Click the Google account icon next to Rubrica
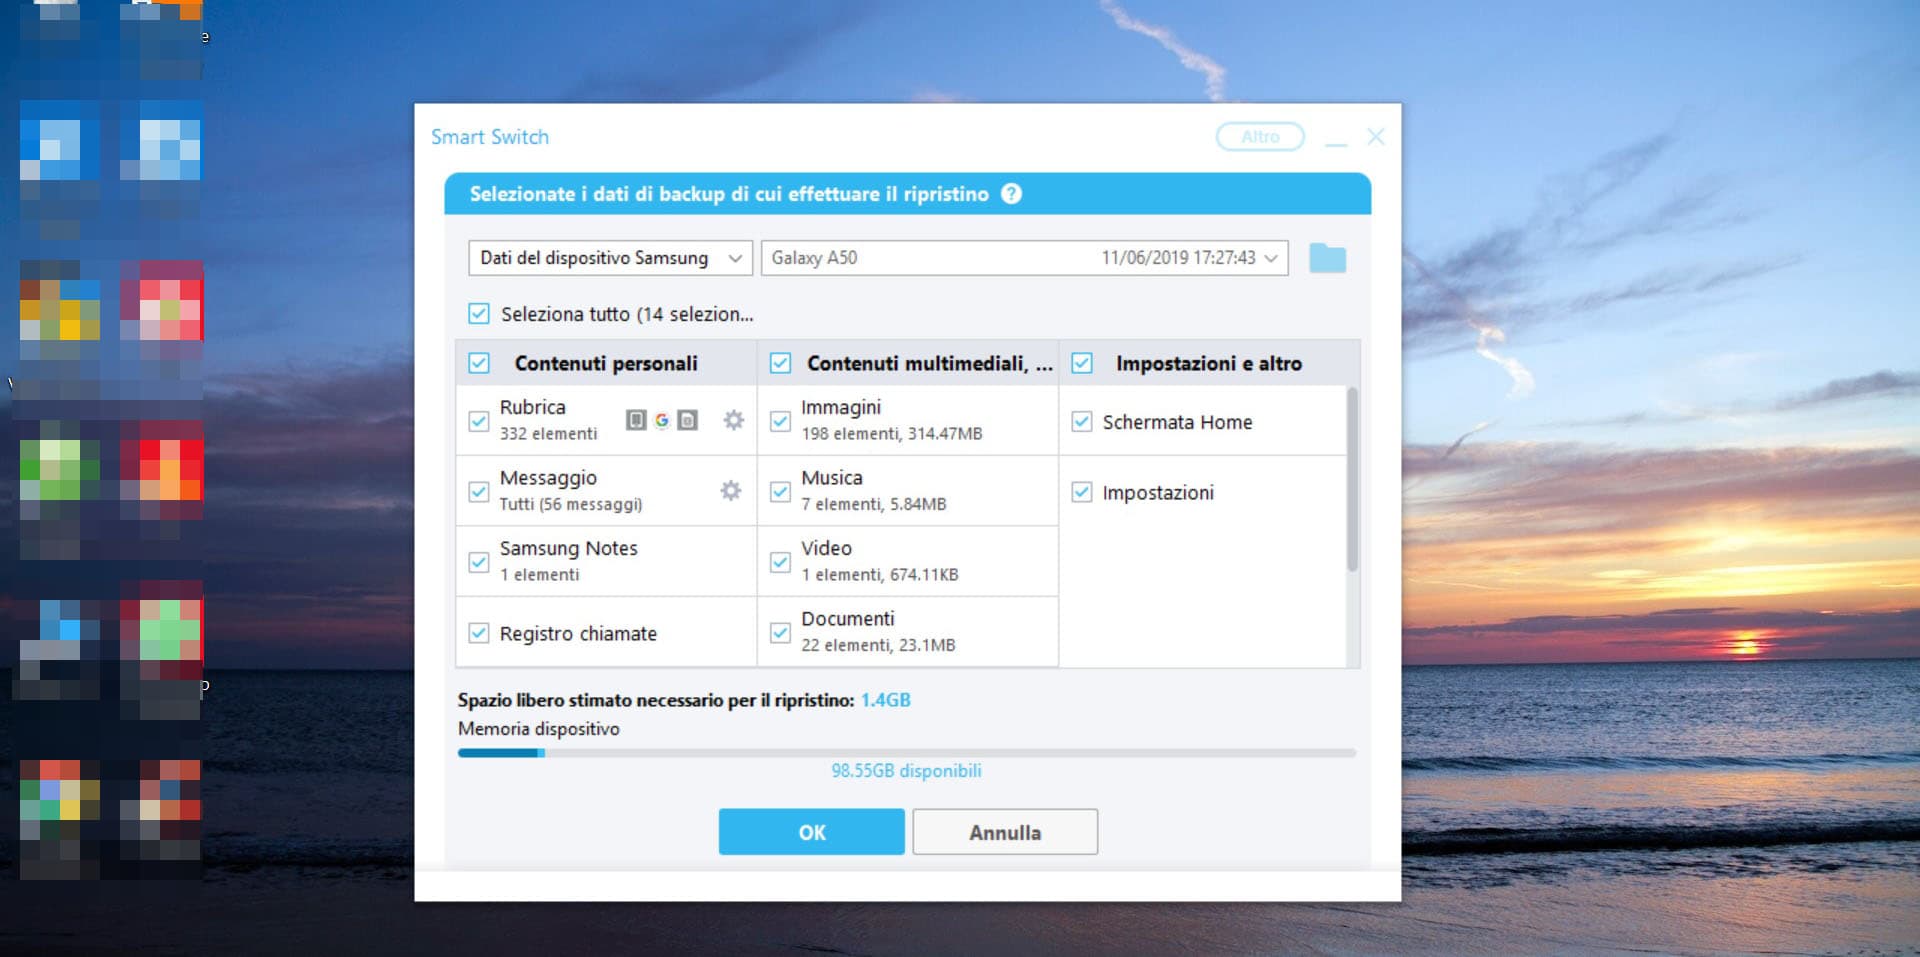The height and width of the screenshot is (957, 1920). click(662, 421)
